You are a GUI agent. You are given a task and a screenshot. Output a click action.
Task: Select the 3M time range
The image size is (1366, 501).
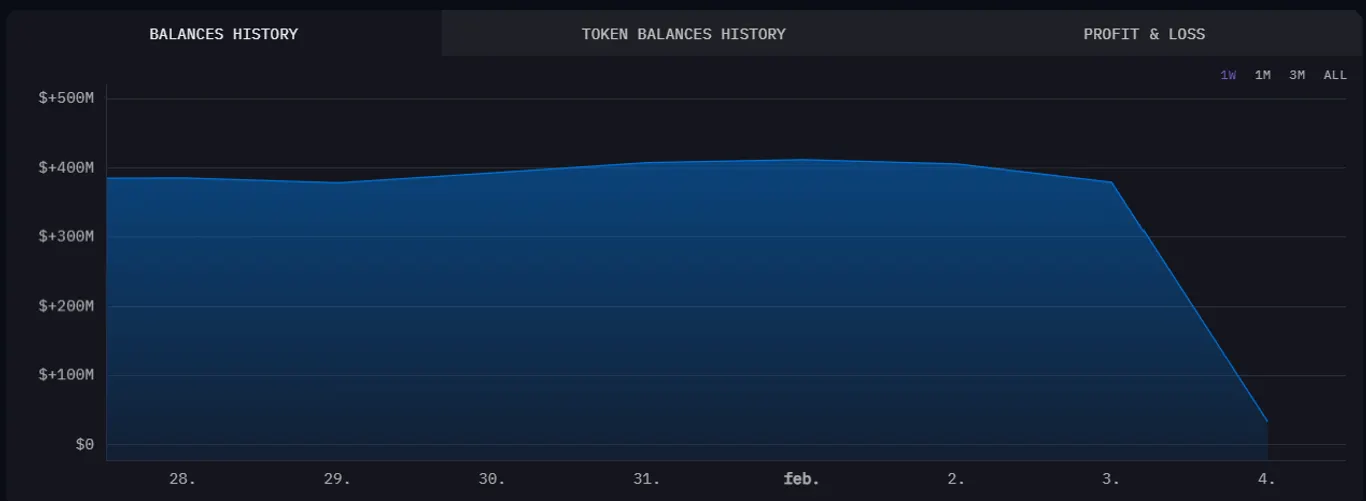click(x=1297, y=75)
